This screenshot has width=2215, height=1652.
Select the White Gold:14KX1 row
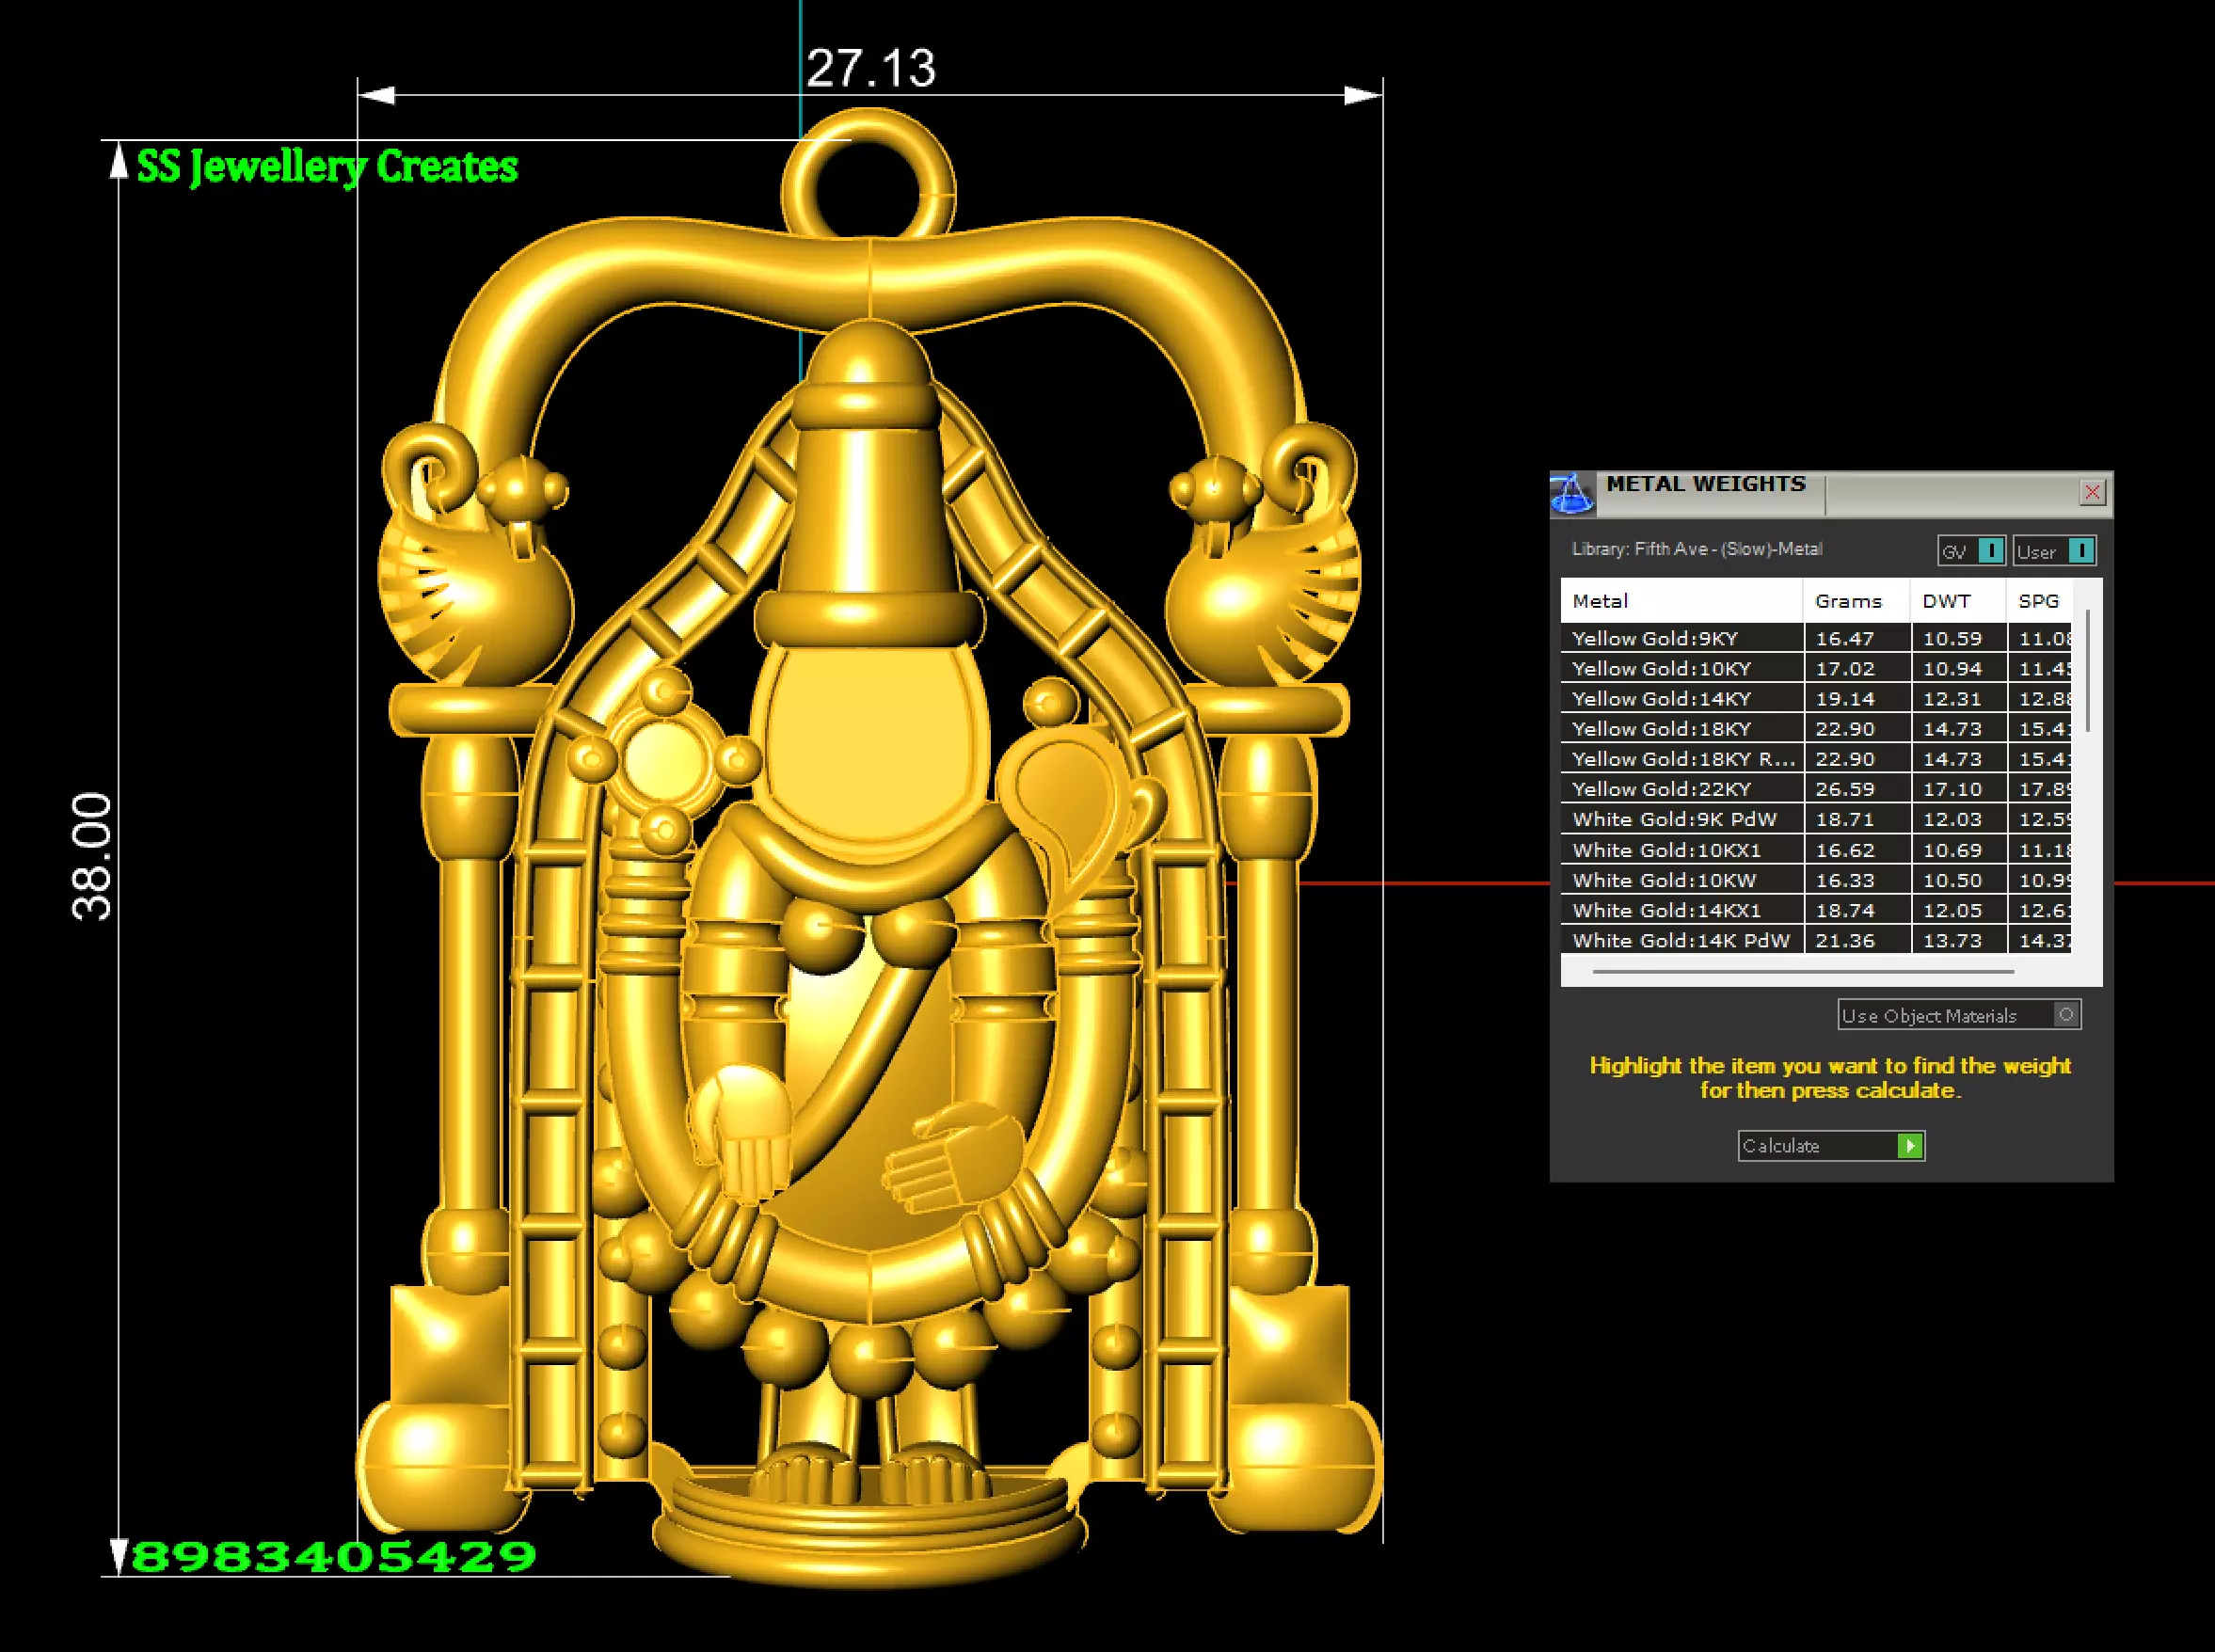click(1816, 910)
